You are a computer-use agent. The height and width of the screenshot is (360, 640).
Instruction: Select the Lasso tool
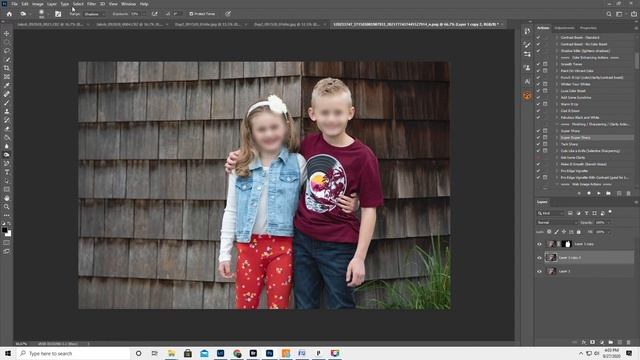click(7, 51)
